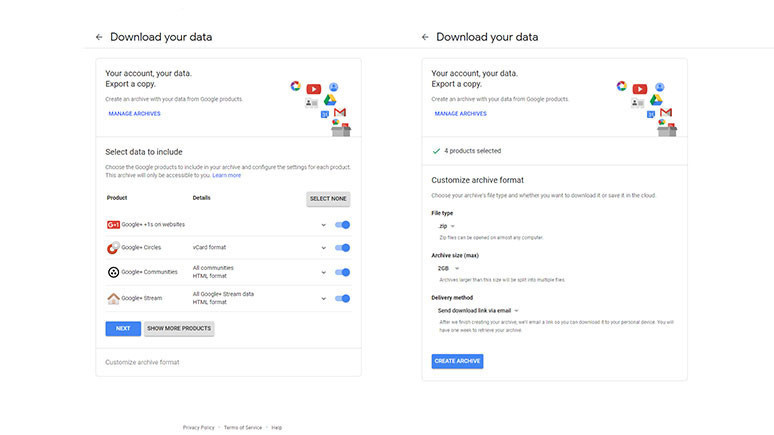Expand Google+ Circles row options

[x=323, y=248]
